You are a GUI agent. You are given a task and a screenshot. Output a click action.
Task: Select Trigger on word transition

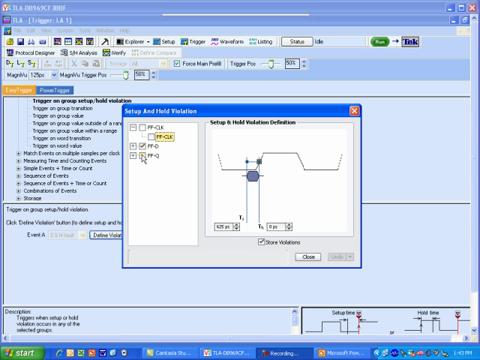(62, 138)
